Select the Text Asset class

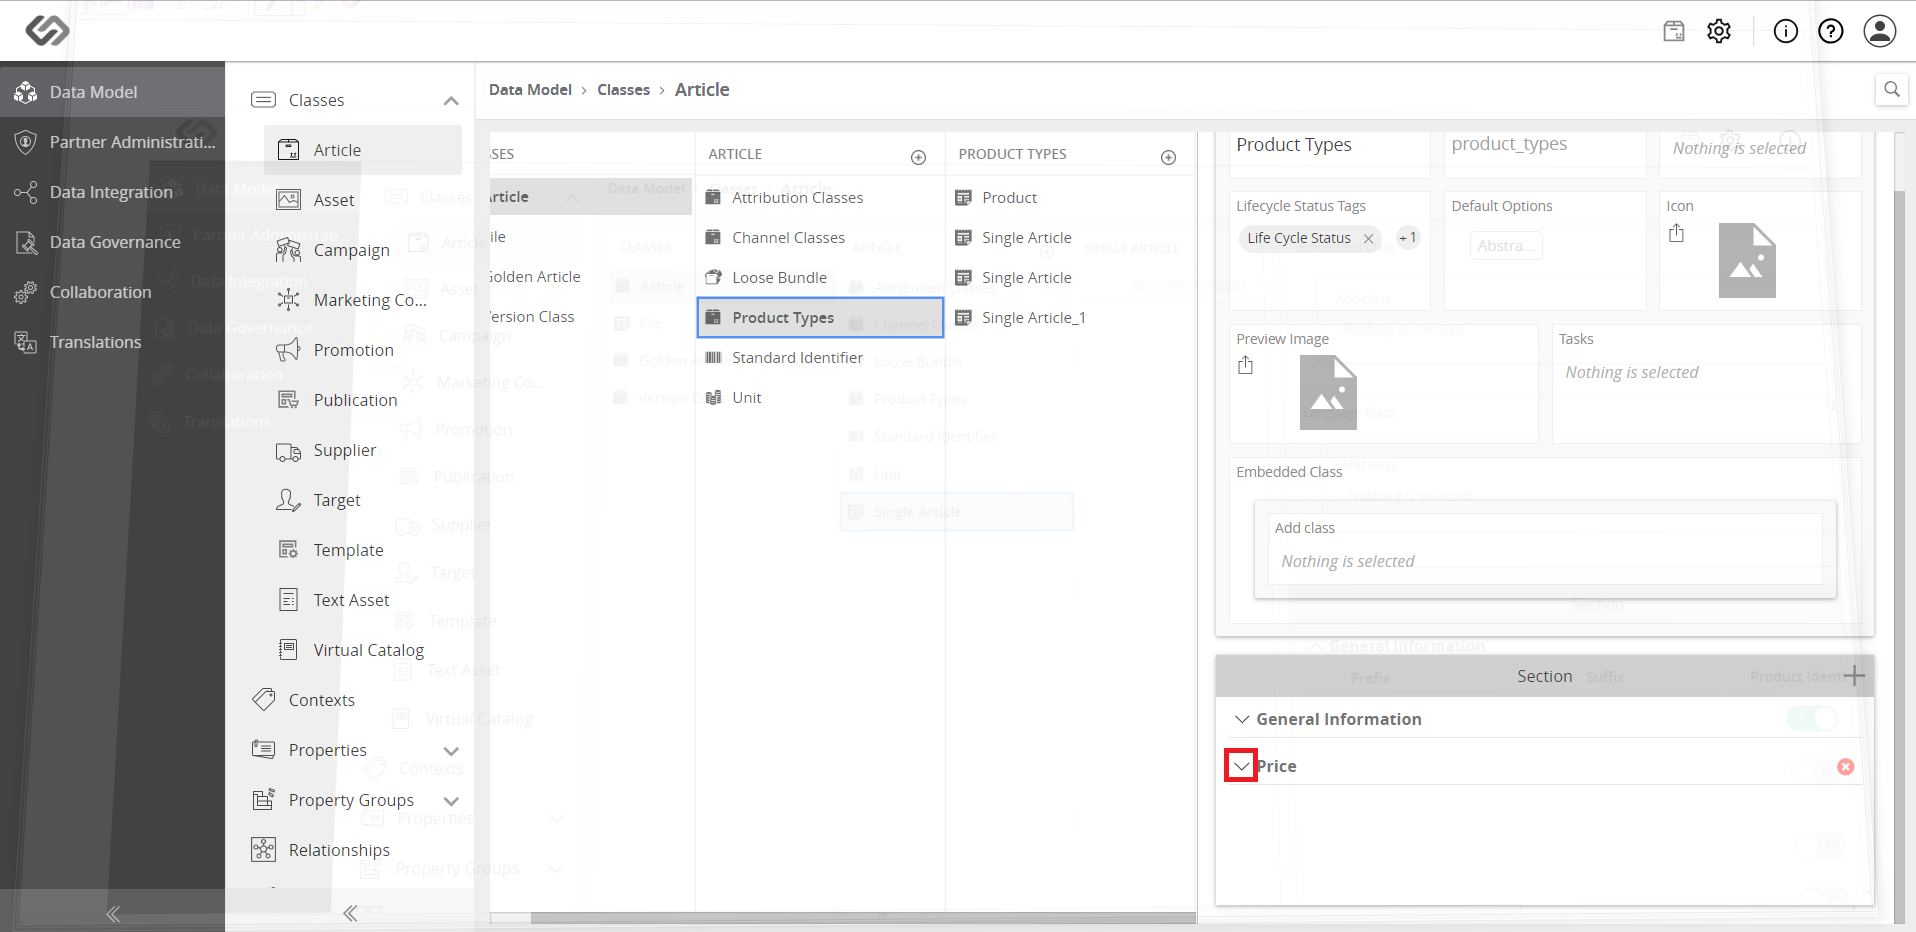(x=363, y=600)
